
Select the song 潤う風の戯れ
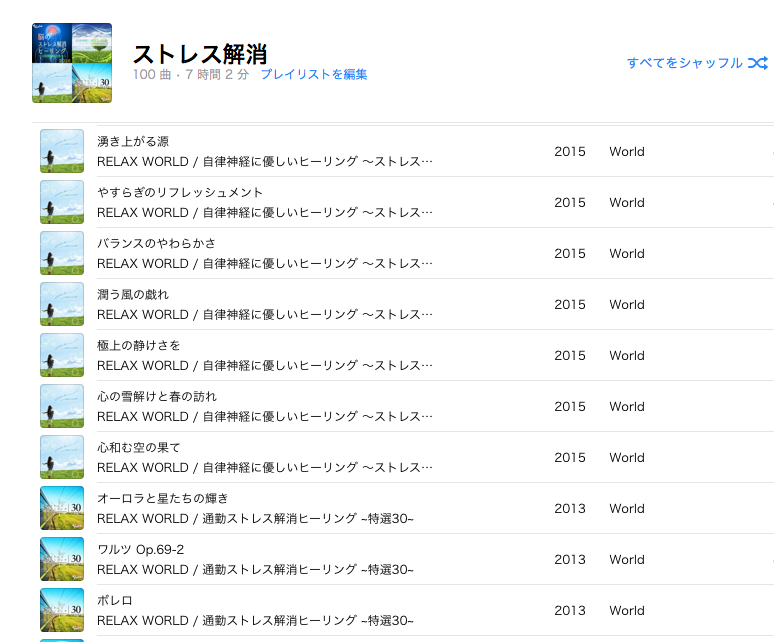pyautogui.click(x=133, y=294)
